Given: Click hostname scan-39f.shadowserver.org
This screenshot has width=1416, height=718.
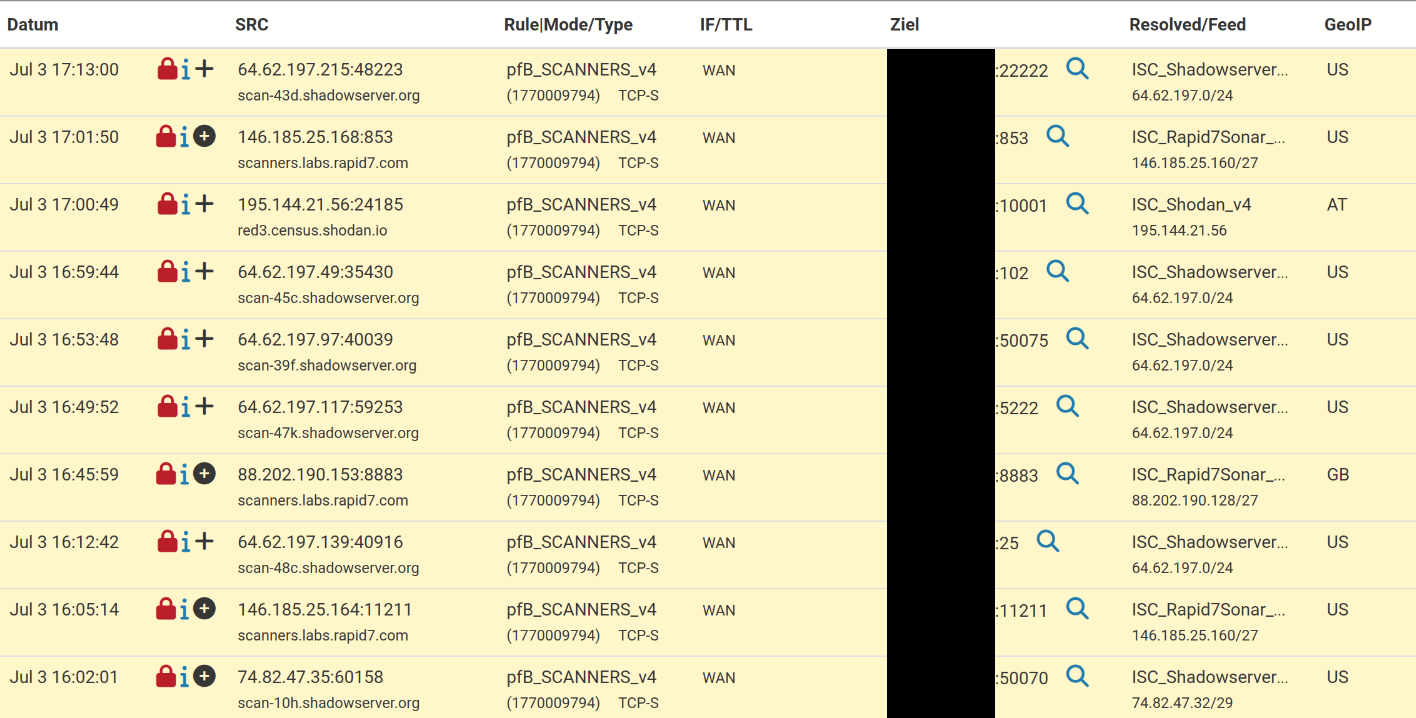Looking at the screenshot, I should [327, 366].
